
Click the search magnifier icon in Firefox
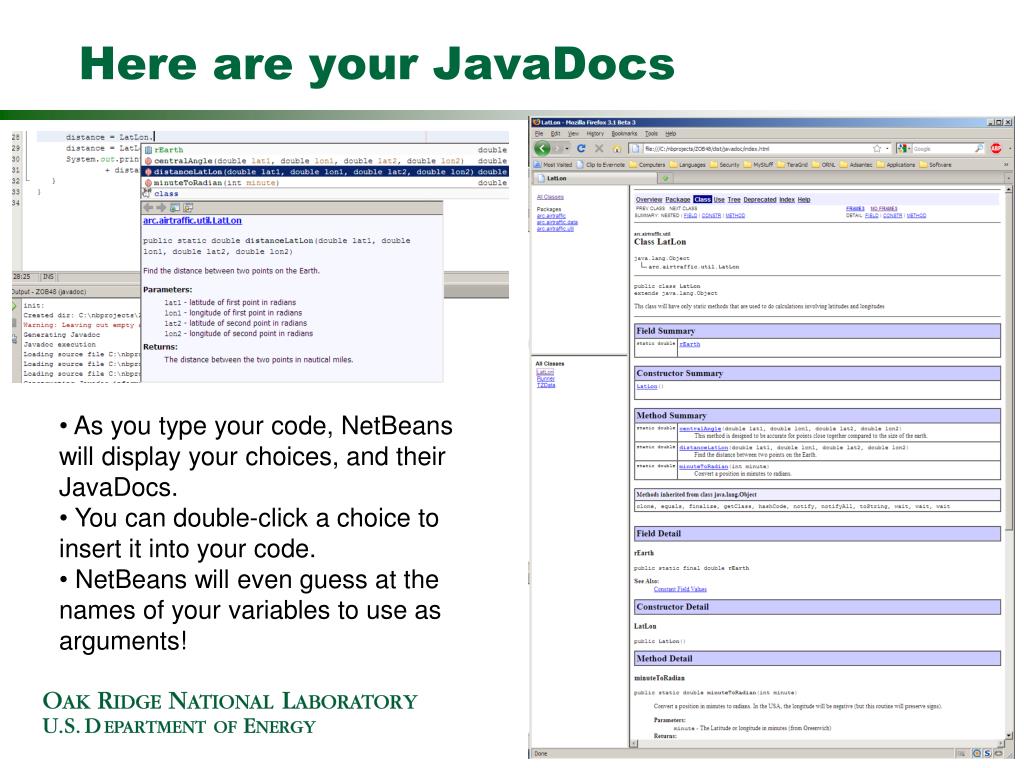coord(979,148)
